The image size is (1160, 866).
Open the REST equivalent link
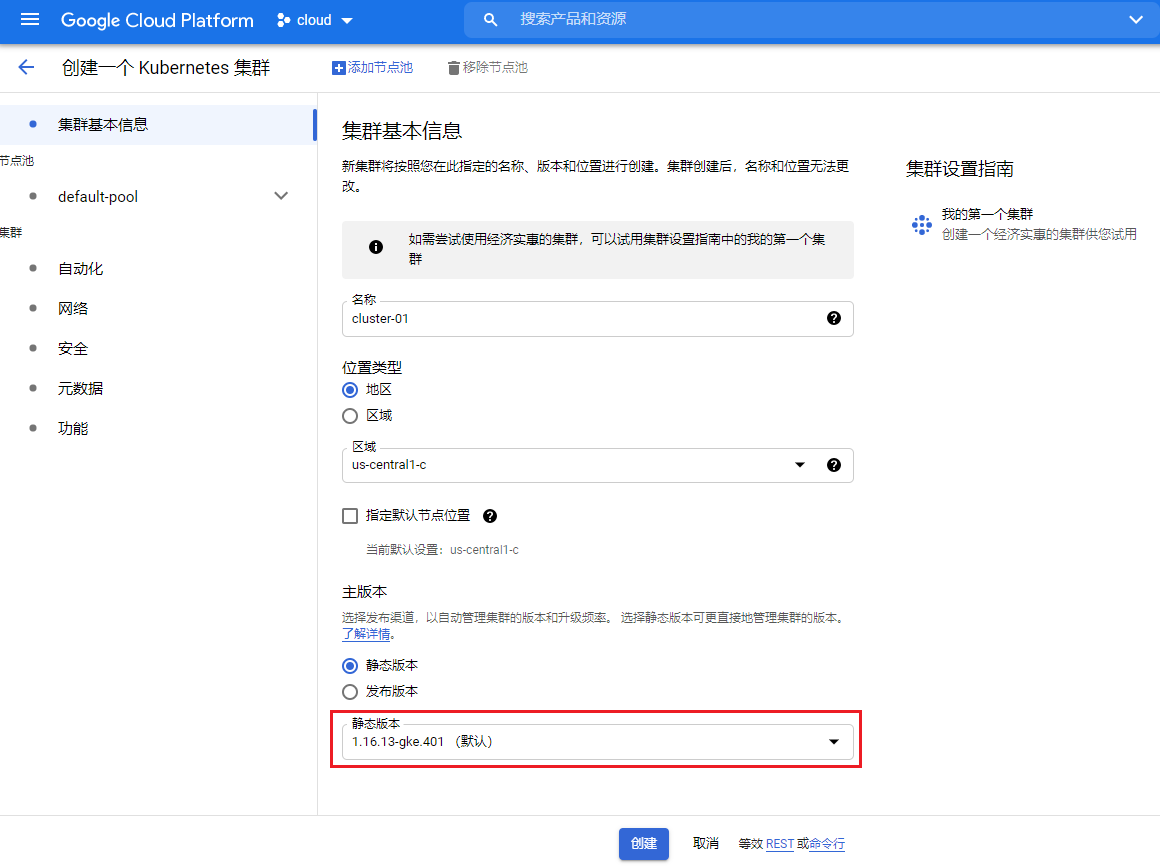(780, 844)
